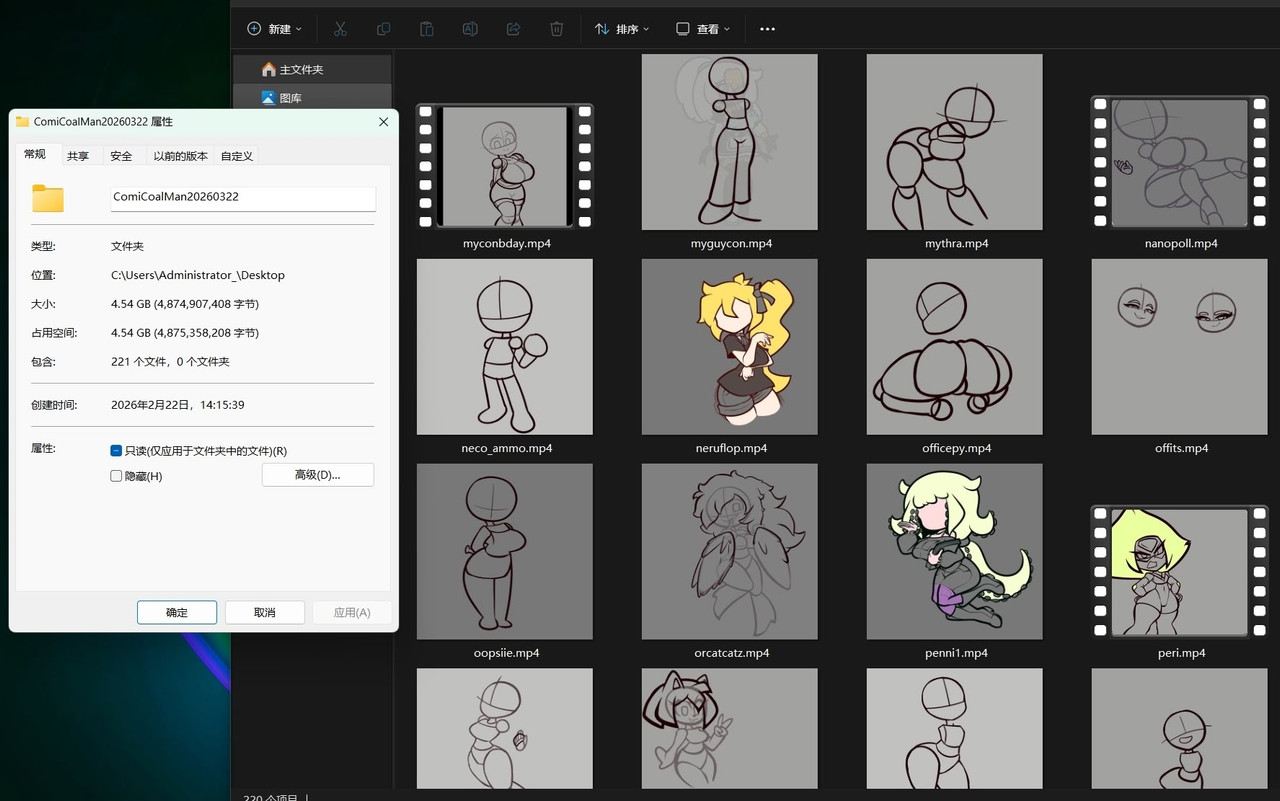Click the nanopoll.mp4 file name
Image resolution: width=1280 pixels, height=801 pixels.
(x=1181, y=244)
